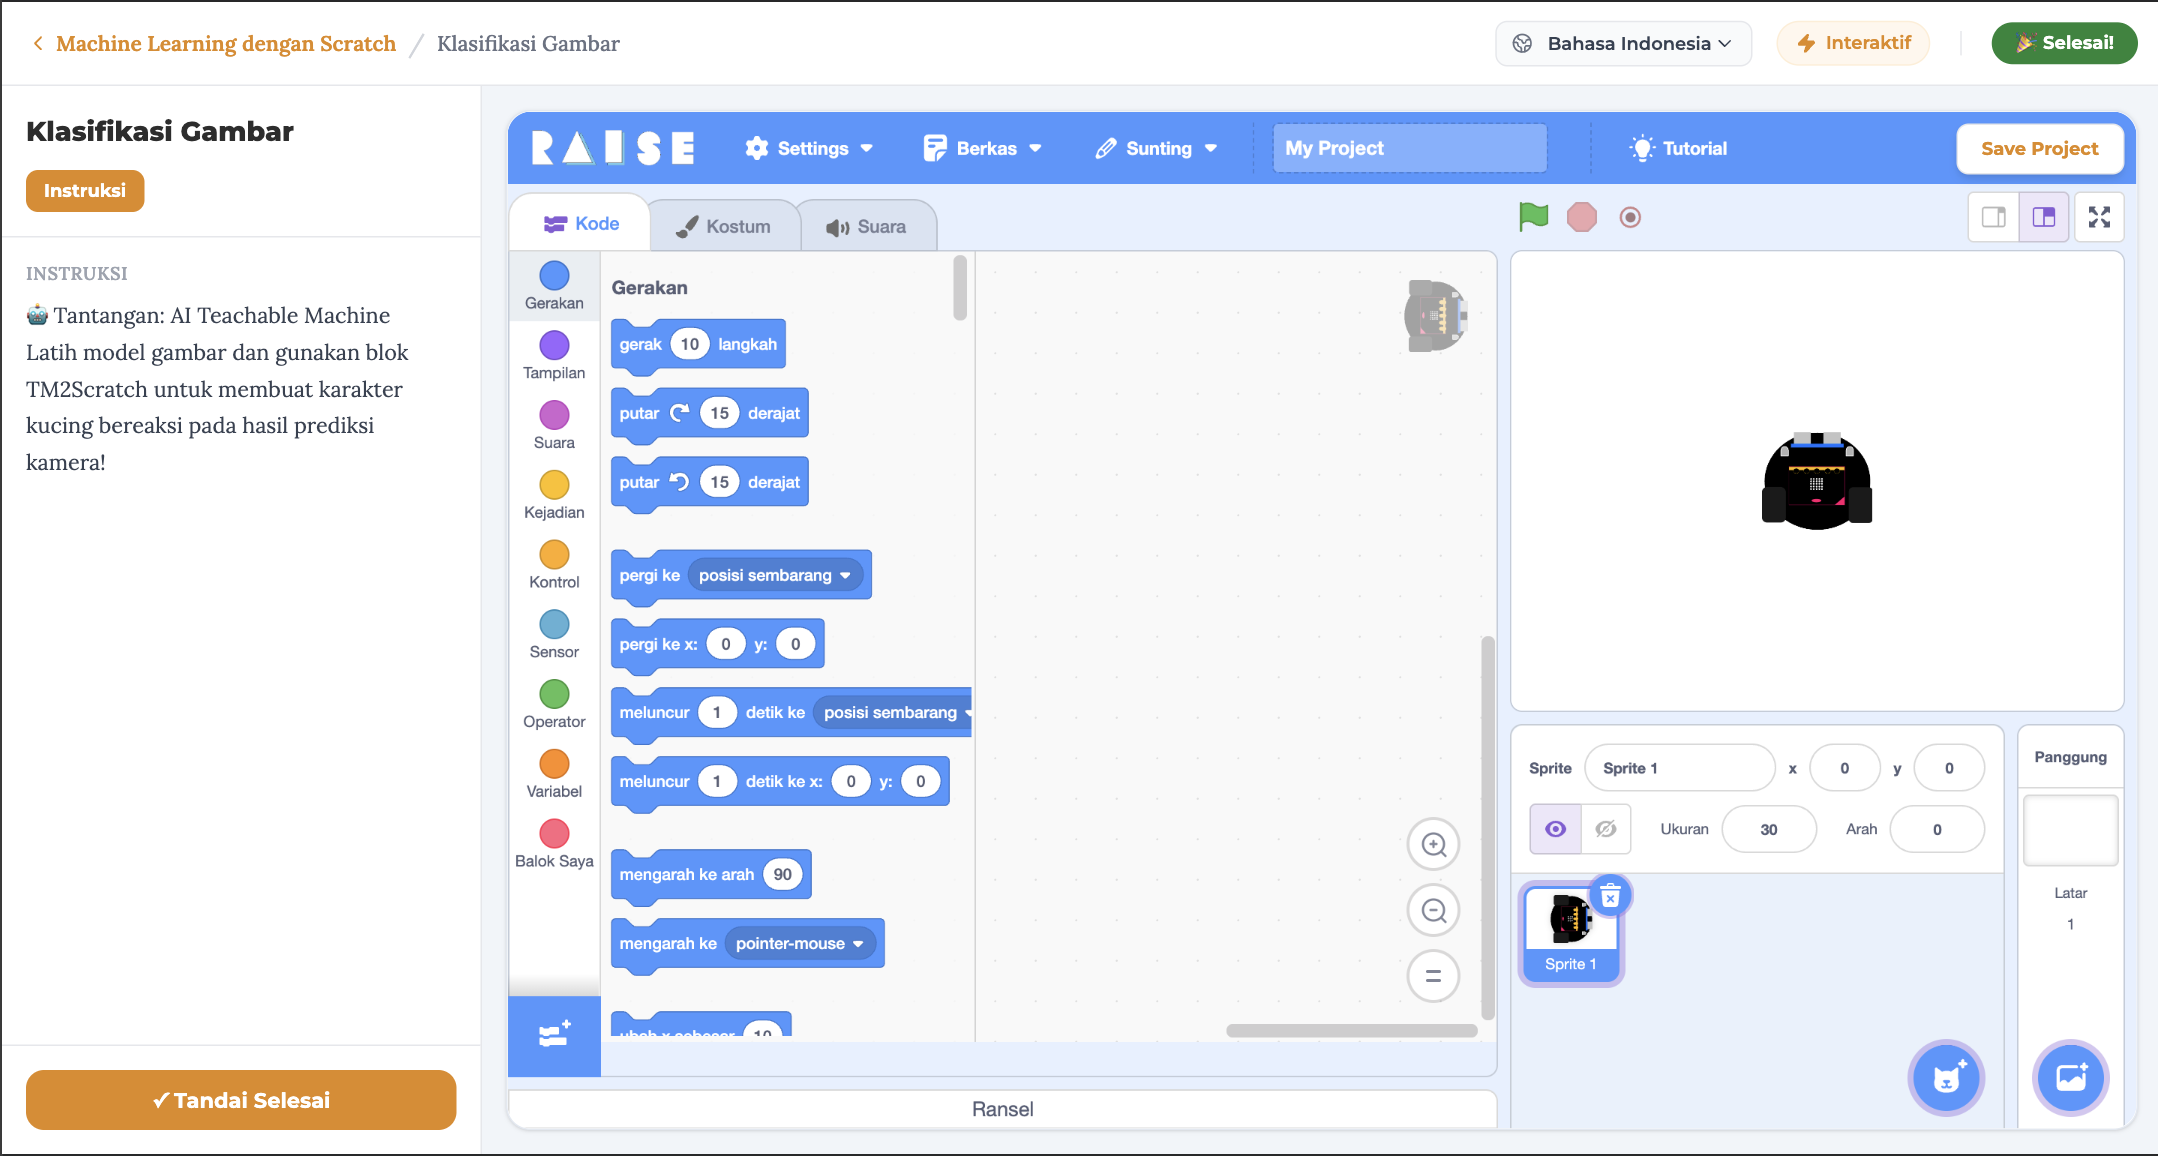The height and width of the screenshot is (1156, 2158).
Task: Zoom in on the code workspace
Action: [1433, 845]
